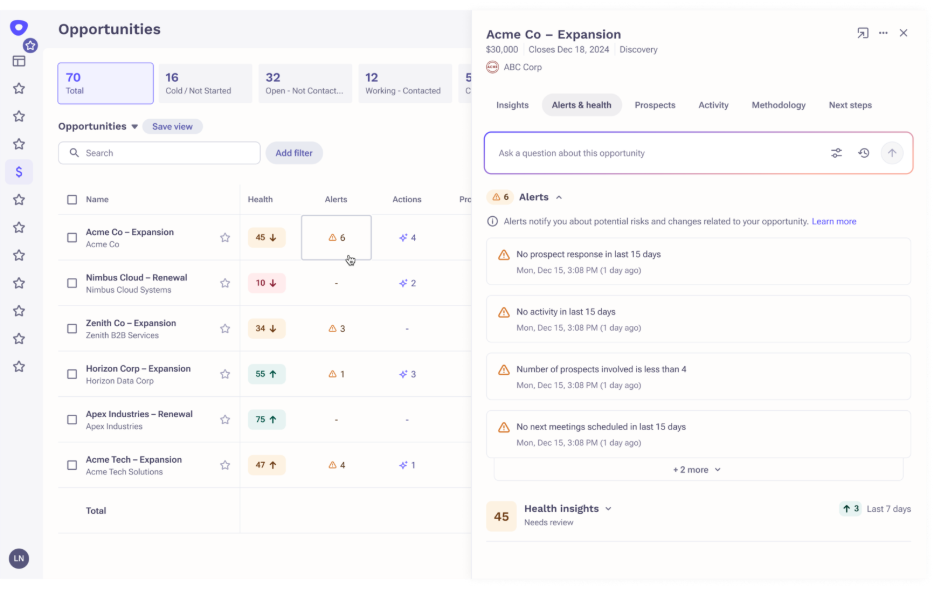Select the 70 Total card
The width and height of the screenshot is (936, 589).
(x=105, y=84)
